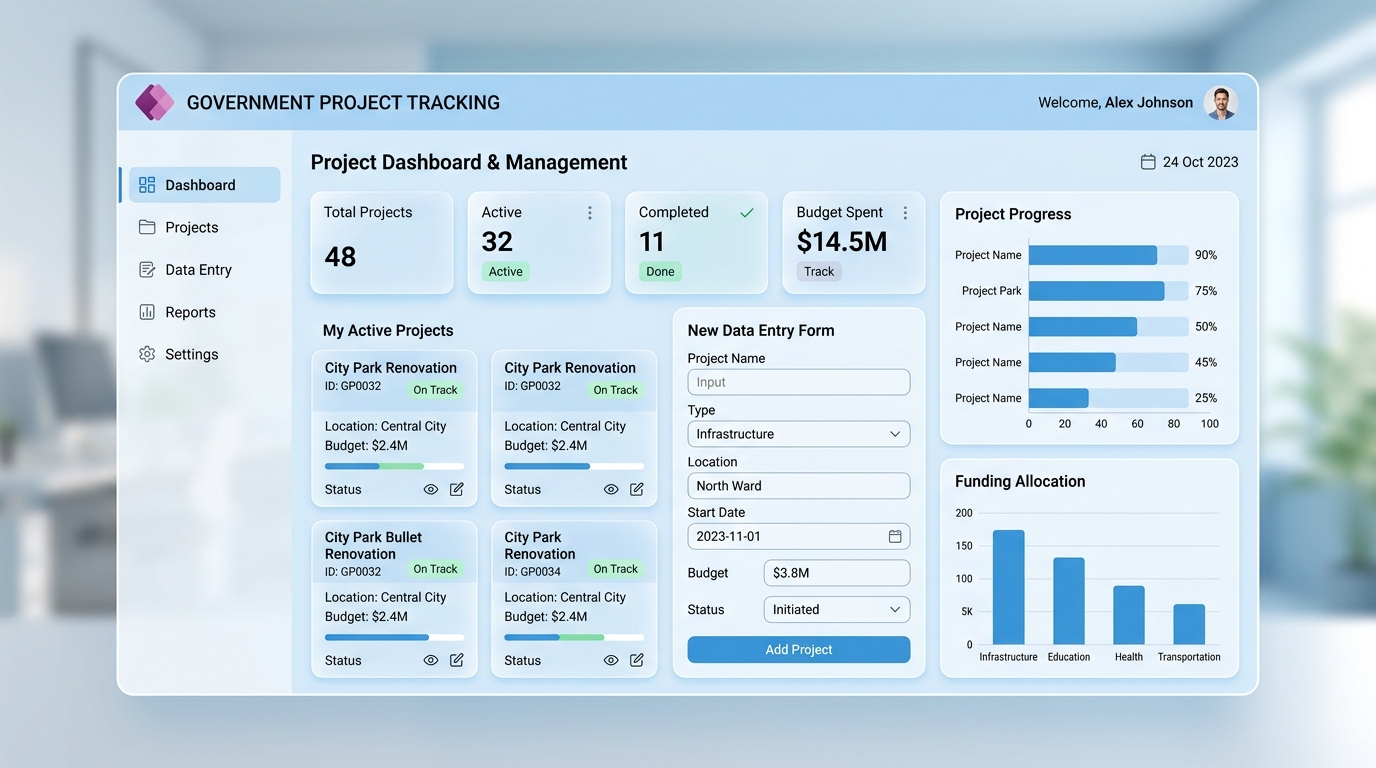Click the Completed card checkmark icon
1376x768 pixels.
[746, 213]
